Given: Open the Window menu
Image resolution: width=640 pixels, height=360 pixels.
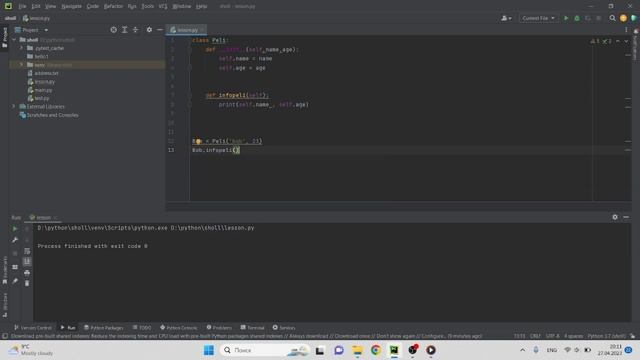Looking at the screenshot, I should (182, 6).
